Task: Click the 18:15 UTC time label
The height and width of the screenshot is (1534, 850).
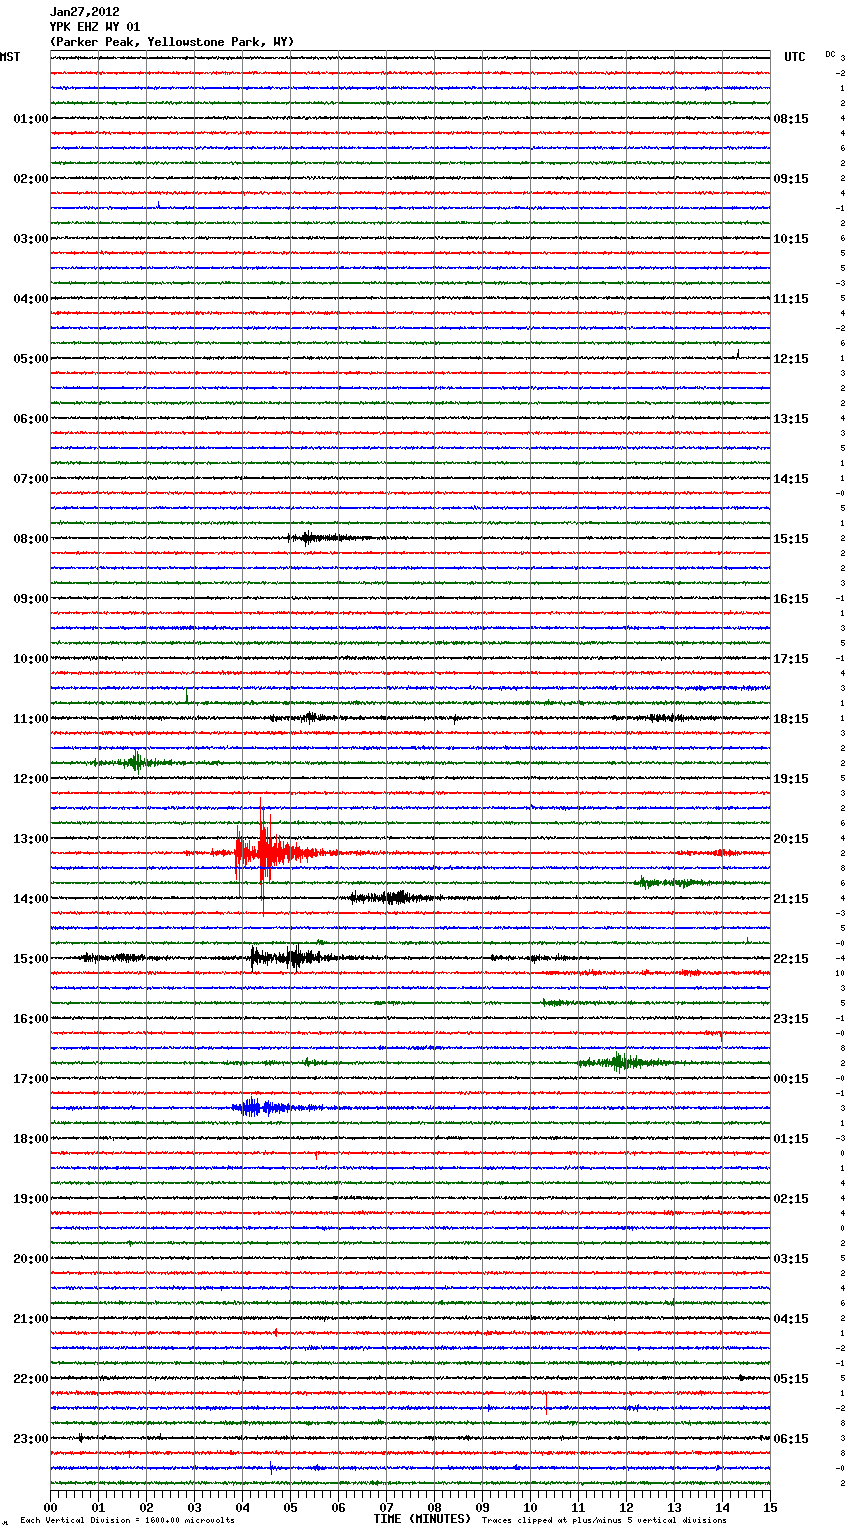Action: coord(791,719)
